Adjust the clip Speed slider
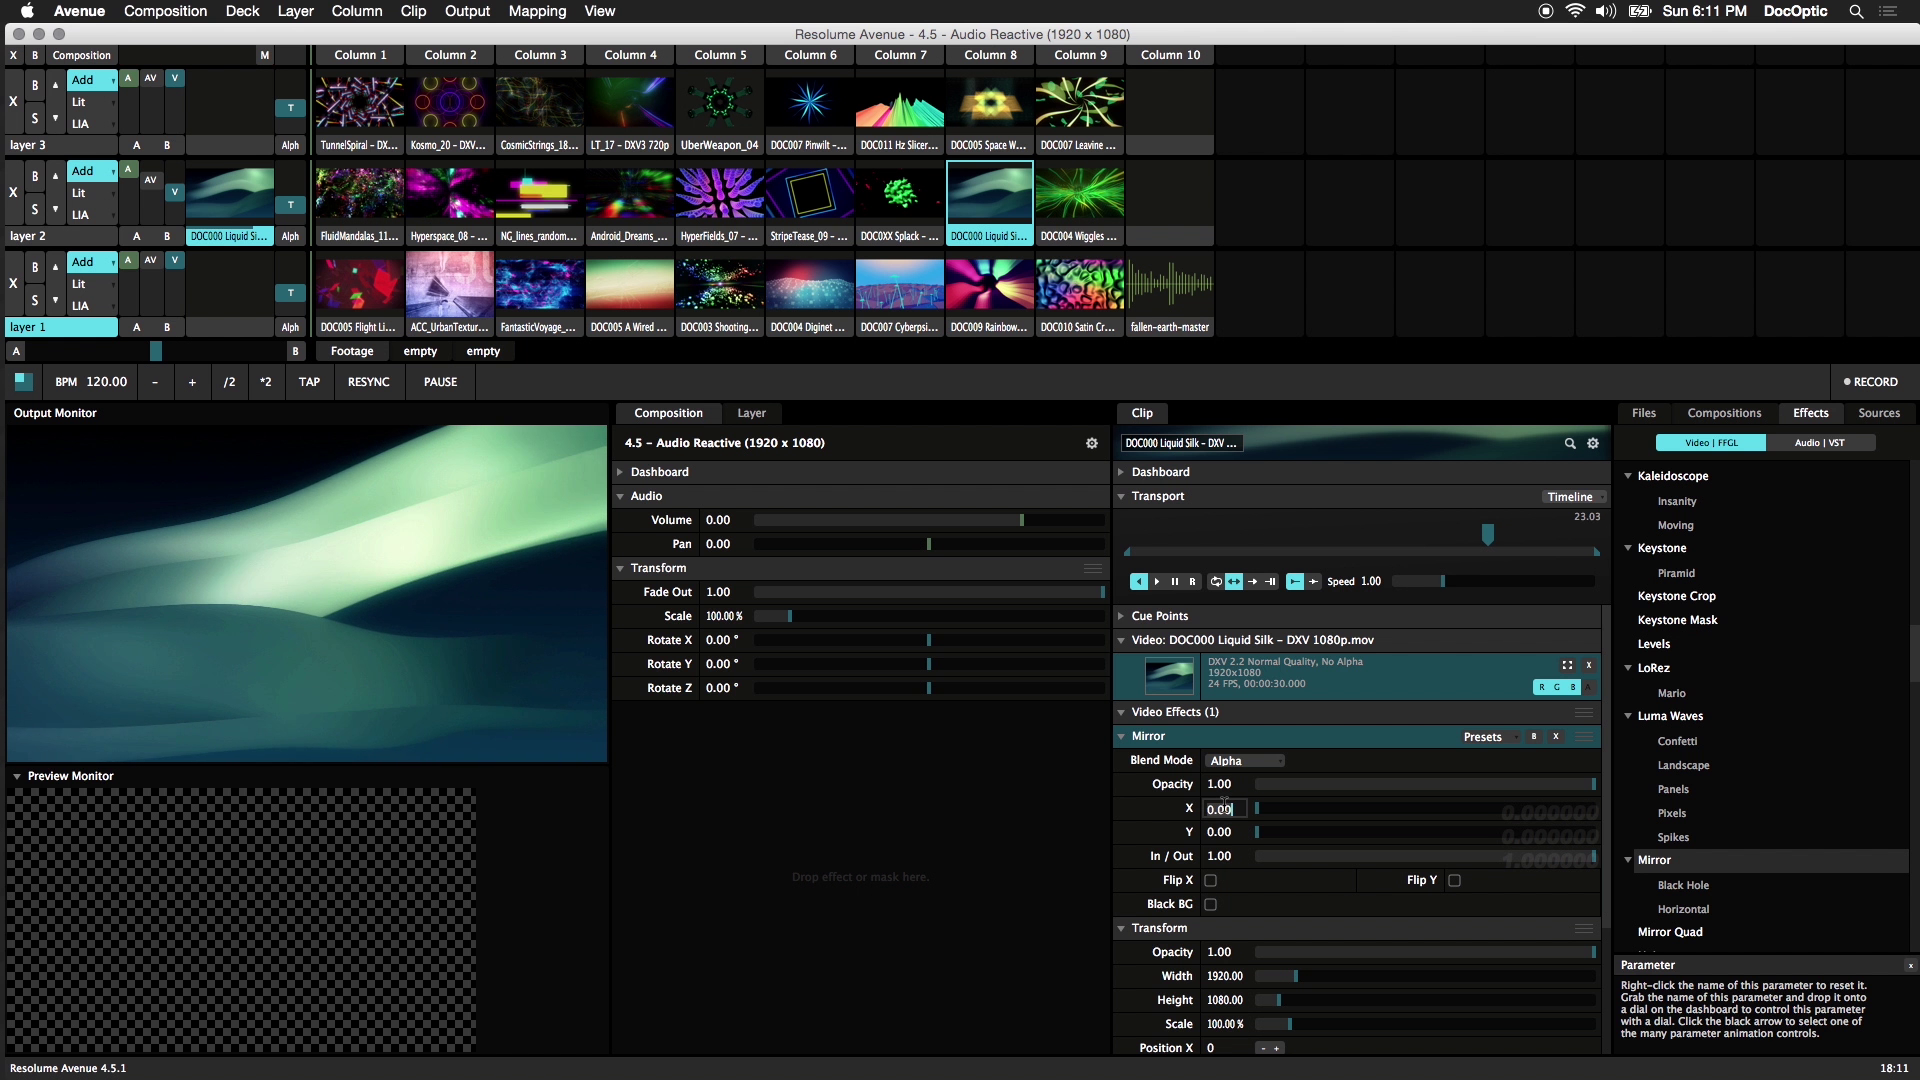The width and height of the screenshot is (1920, 1080). click(x=1493, y=581)
